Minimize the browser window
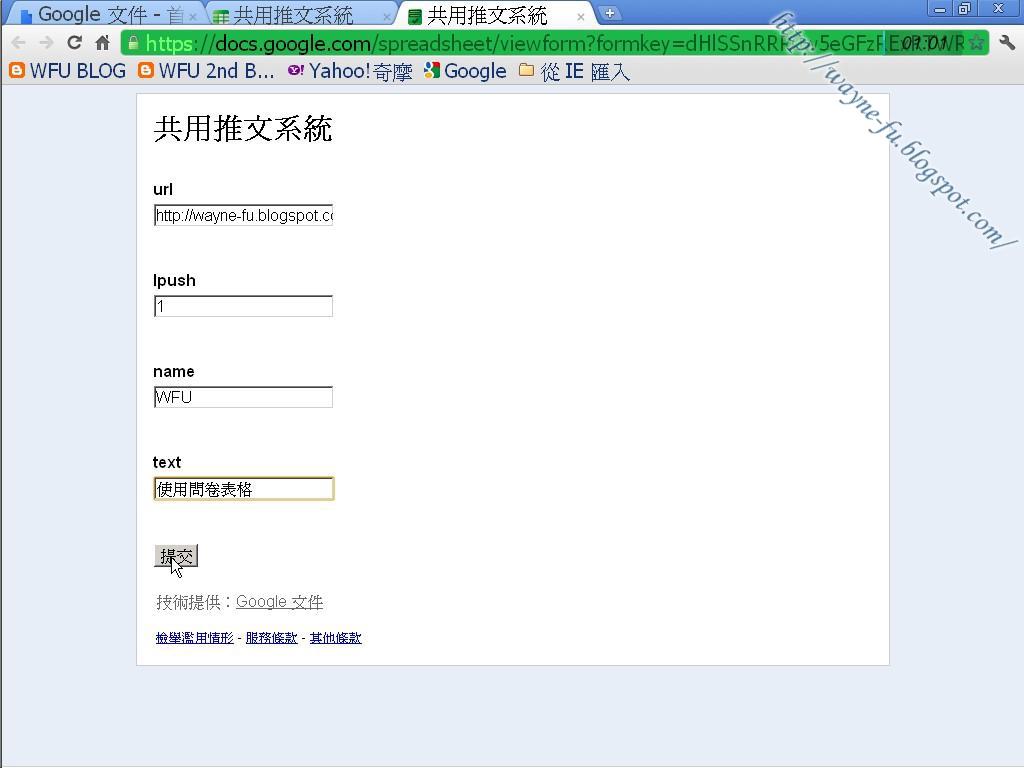The width and height of the screenshot is (1024, 768). point(940,9)
